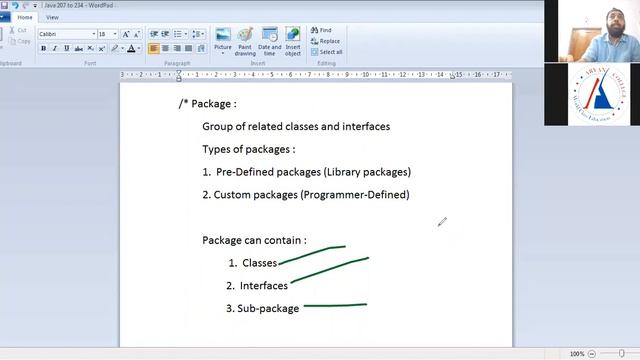Expand the highlight color options arrow

[x=122, y=48]
